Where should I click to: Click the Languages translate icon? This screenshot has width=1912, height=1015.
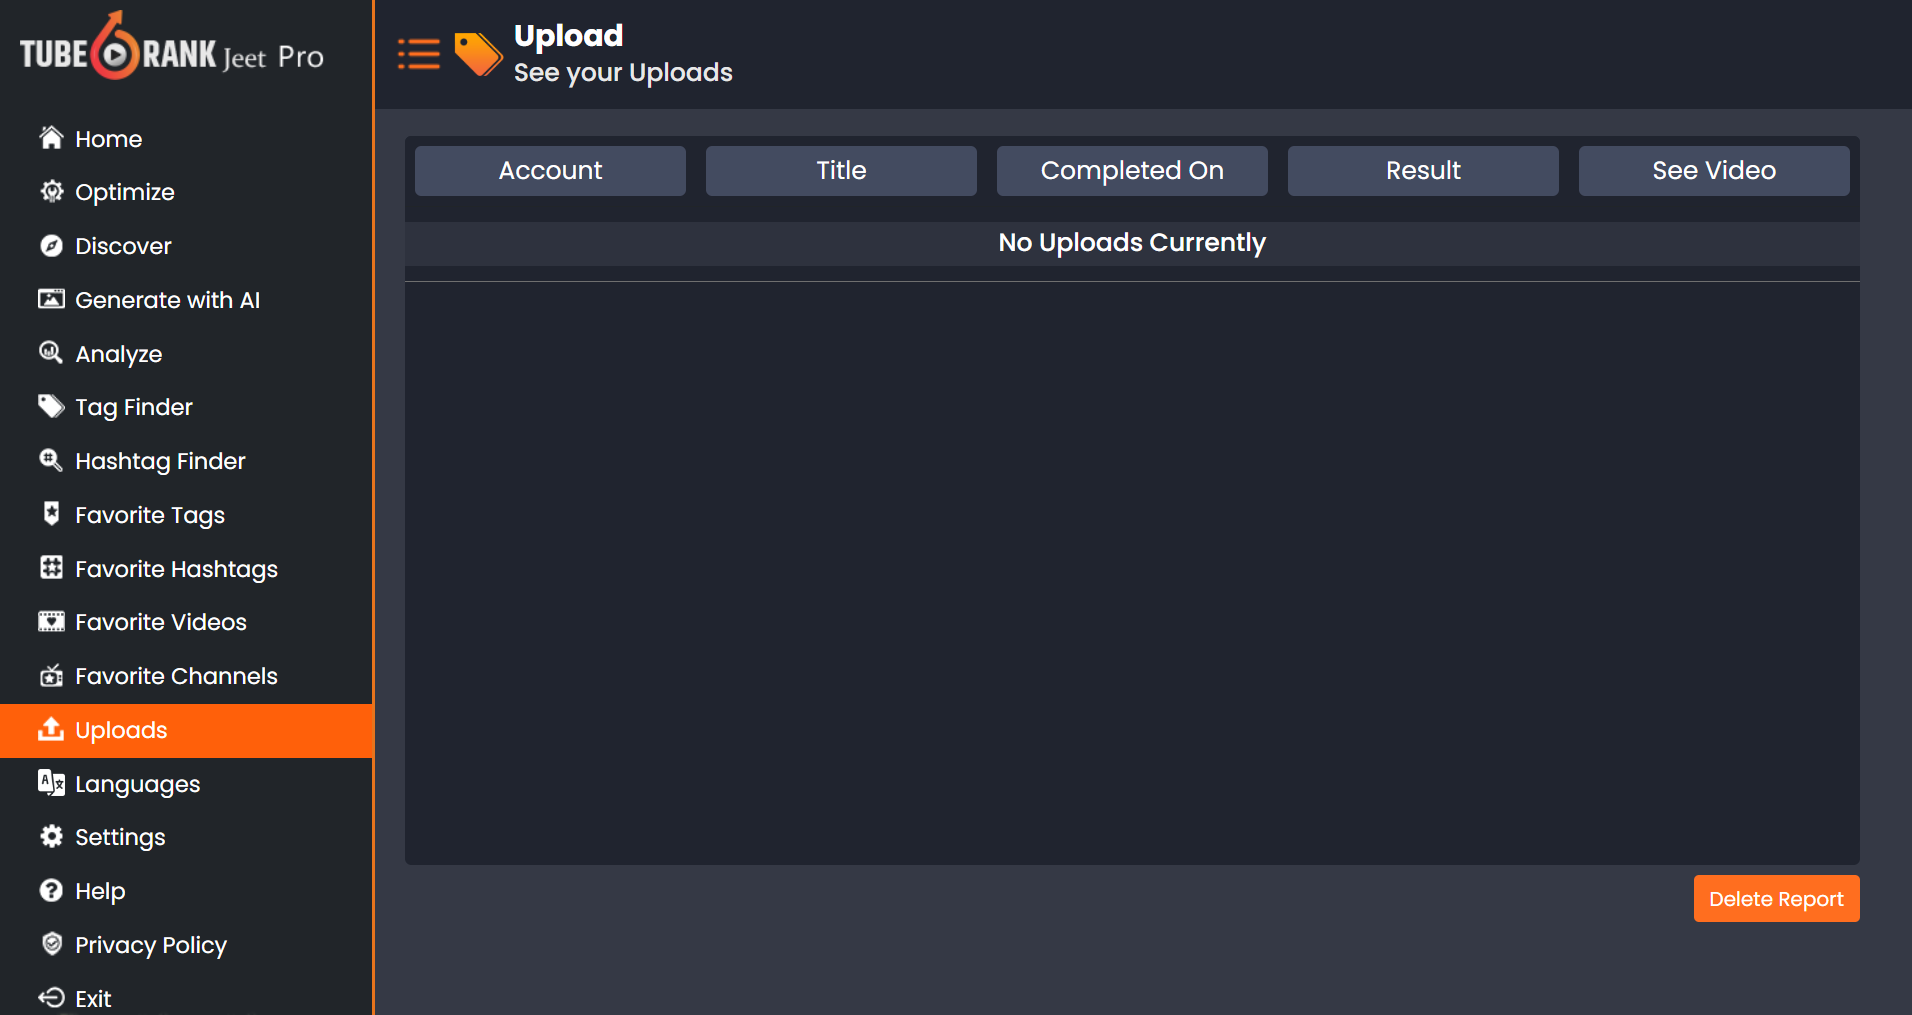[51, 783]
